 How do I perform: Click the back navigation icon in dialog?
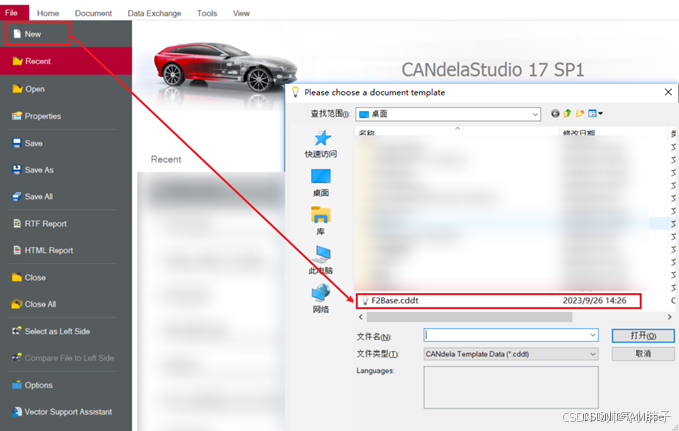coord(555,113)
